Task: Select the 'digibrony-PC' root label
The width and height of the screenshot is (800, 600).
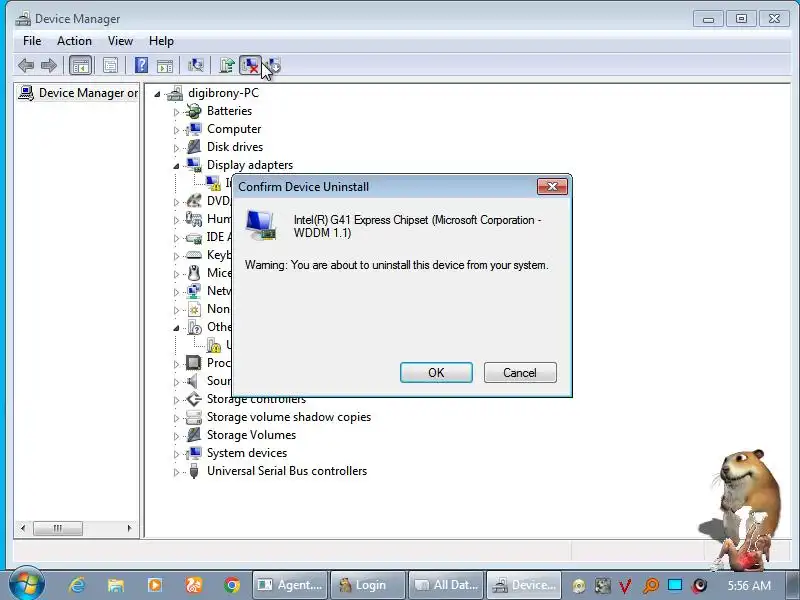Action: [223, 93]
